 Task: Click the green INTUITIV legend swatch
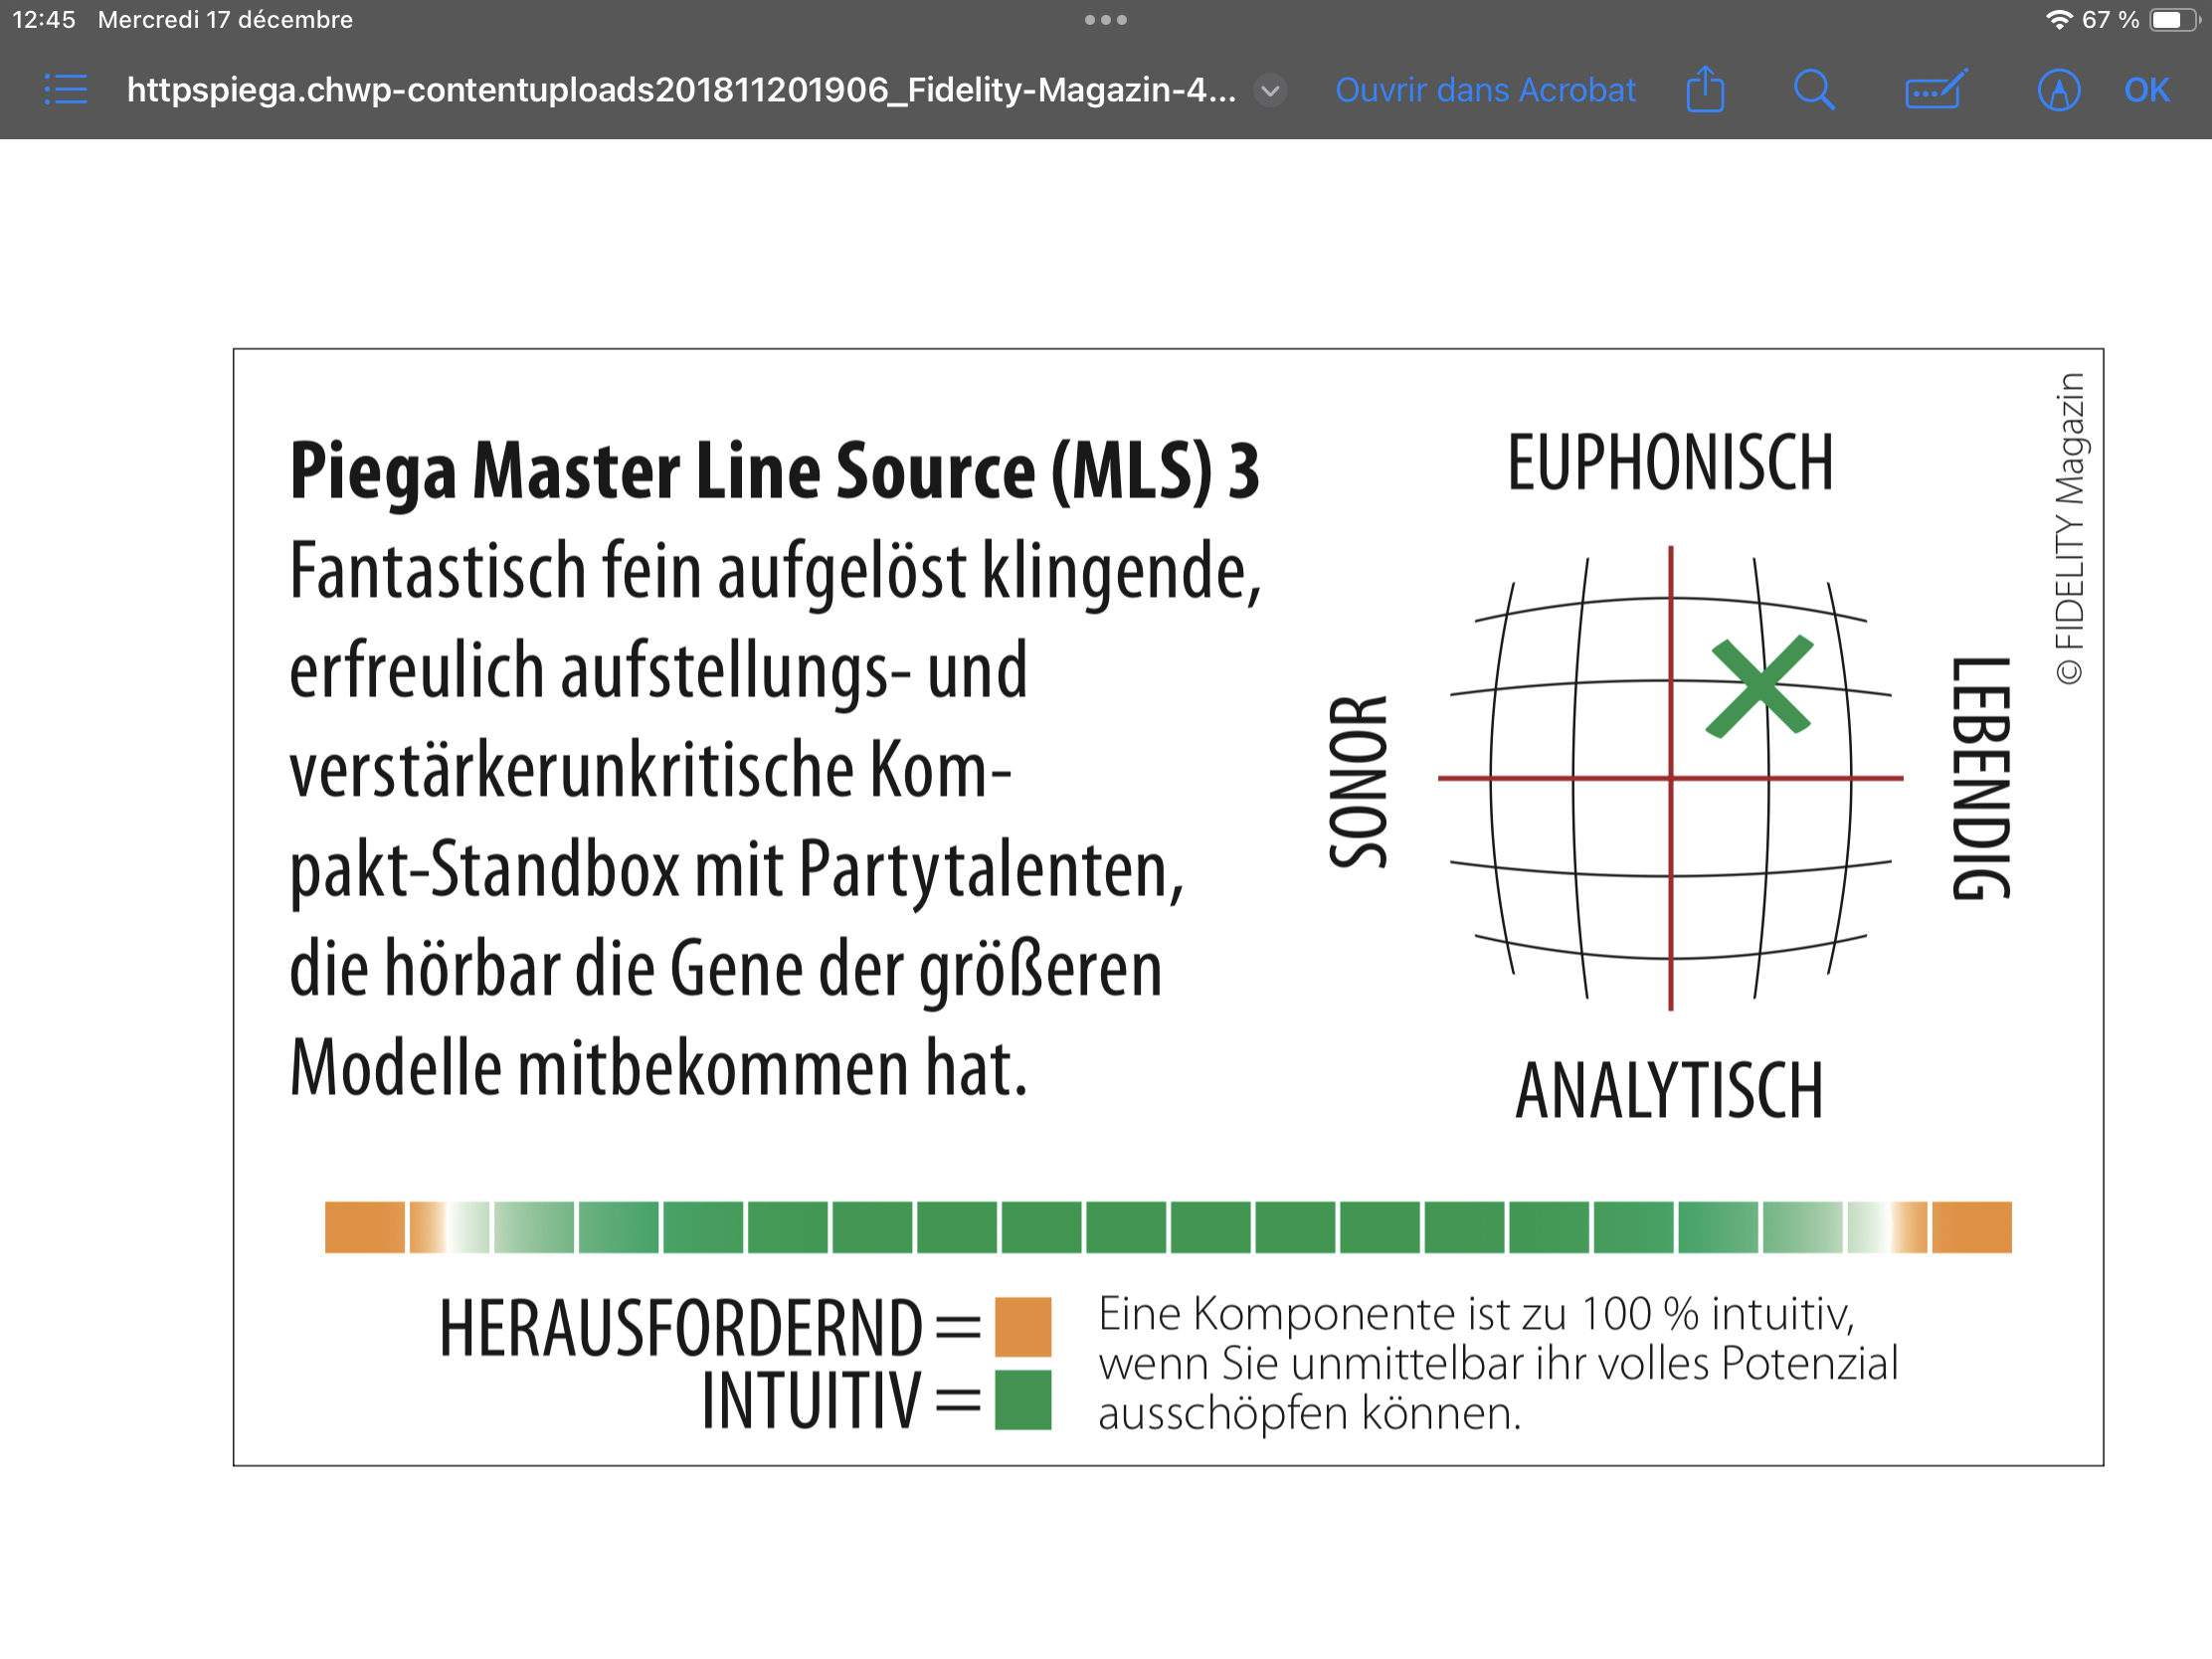click(1022, 1400)
